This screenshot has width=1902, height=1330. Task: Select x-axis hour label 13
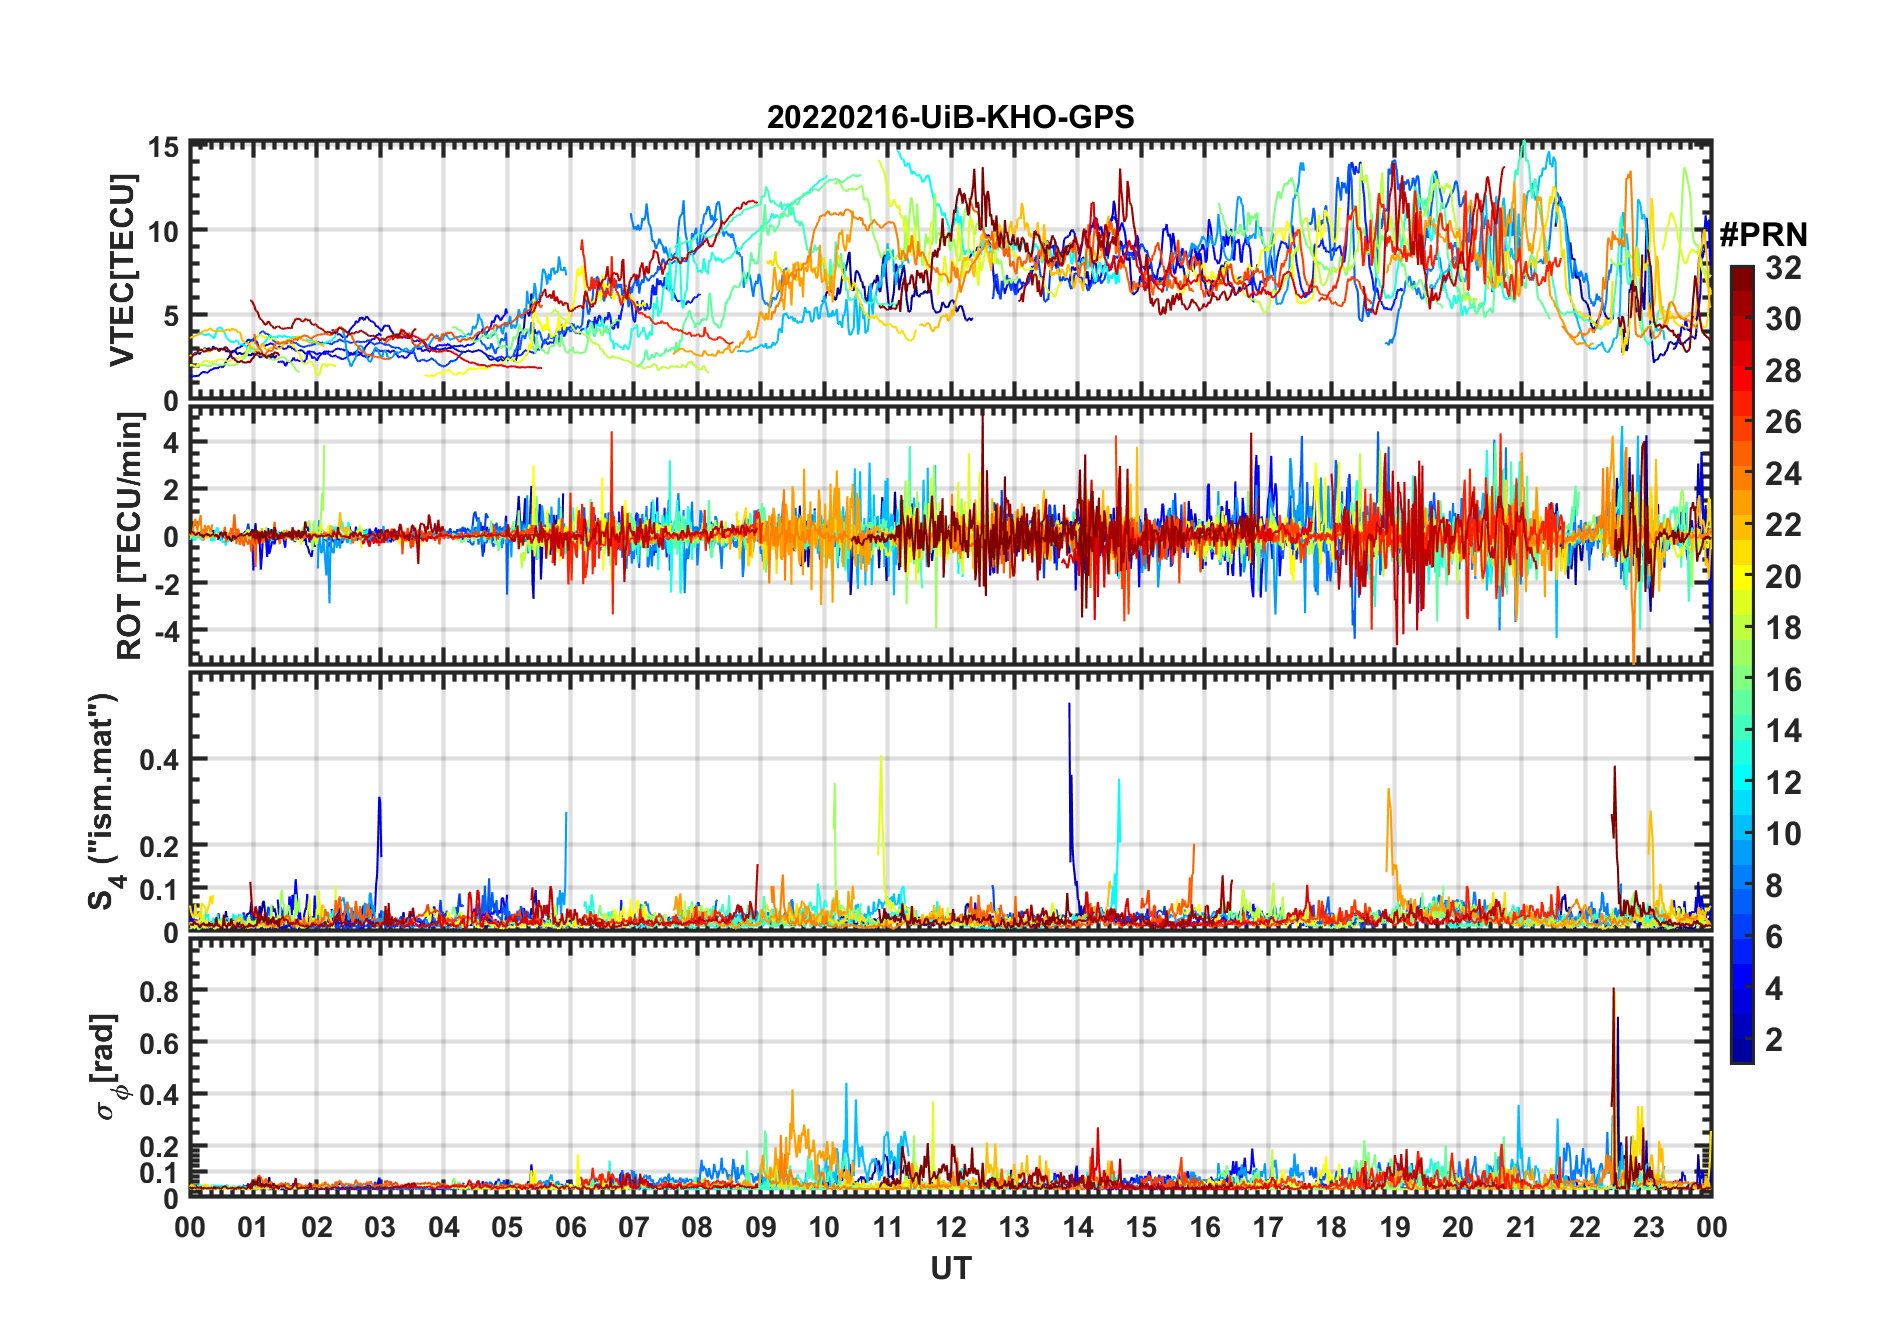[1014, 1227]
